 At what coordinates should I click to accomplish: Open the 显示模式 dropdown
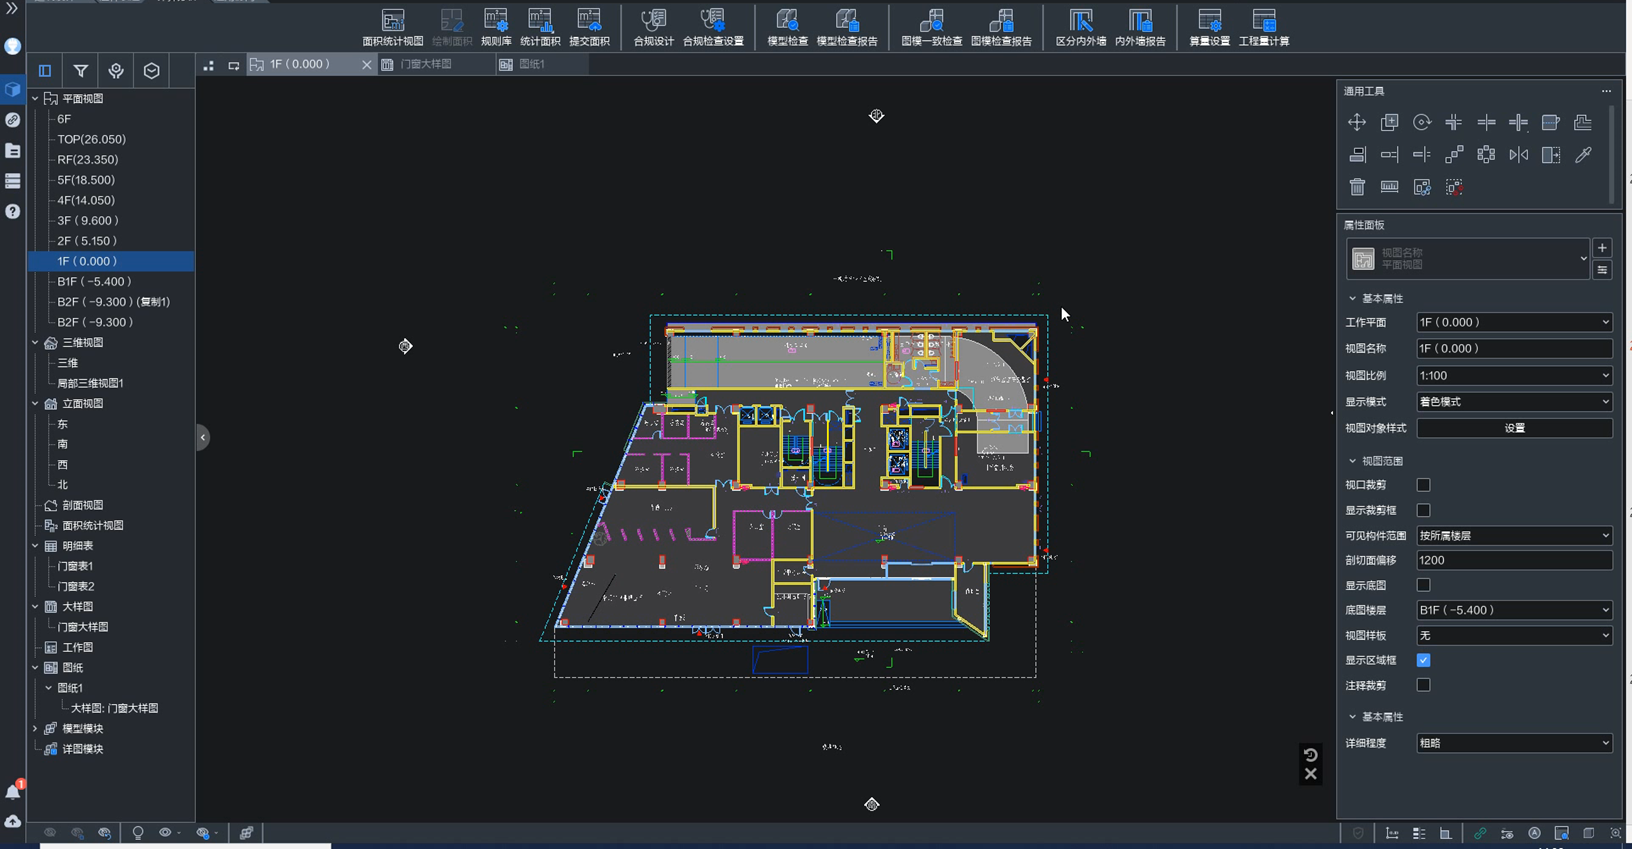click(1514, 401)
